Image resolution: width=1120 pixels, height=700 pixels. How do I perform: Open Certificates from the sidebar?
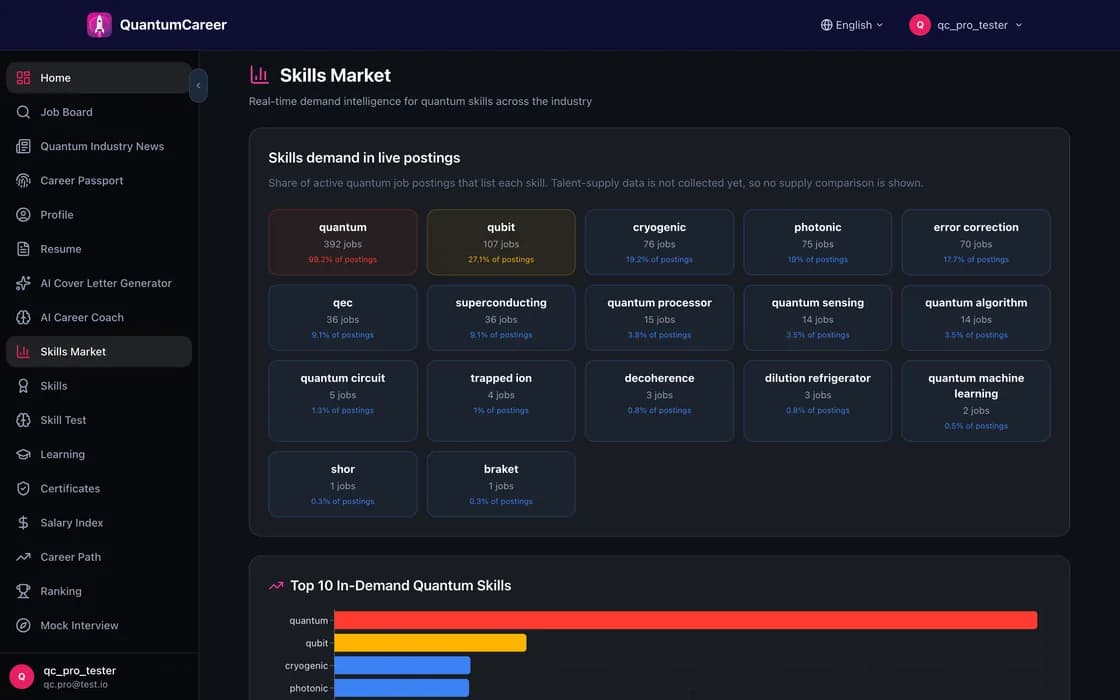pyautogui.click(x=99, y=489)
